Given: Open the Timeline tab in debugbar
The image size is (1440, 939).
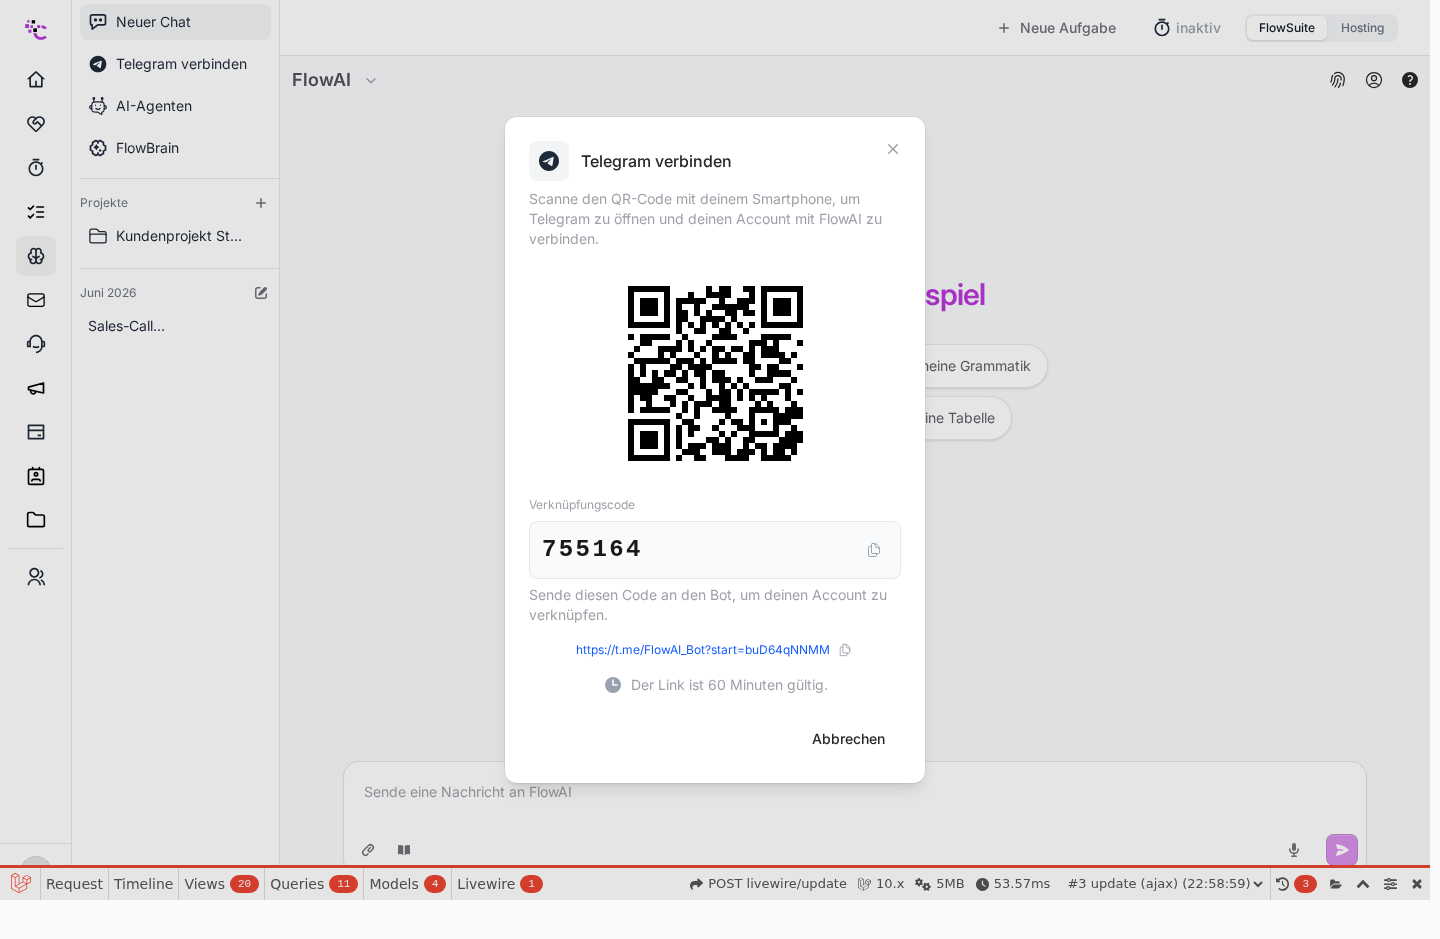Looking at the screenshot, I should (x=143, y=884).
